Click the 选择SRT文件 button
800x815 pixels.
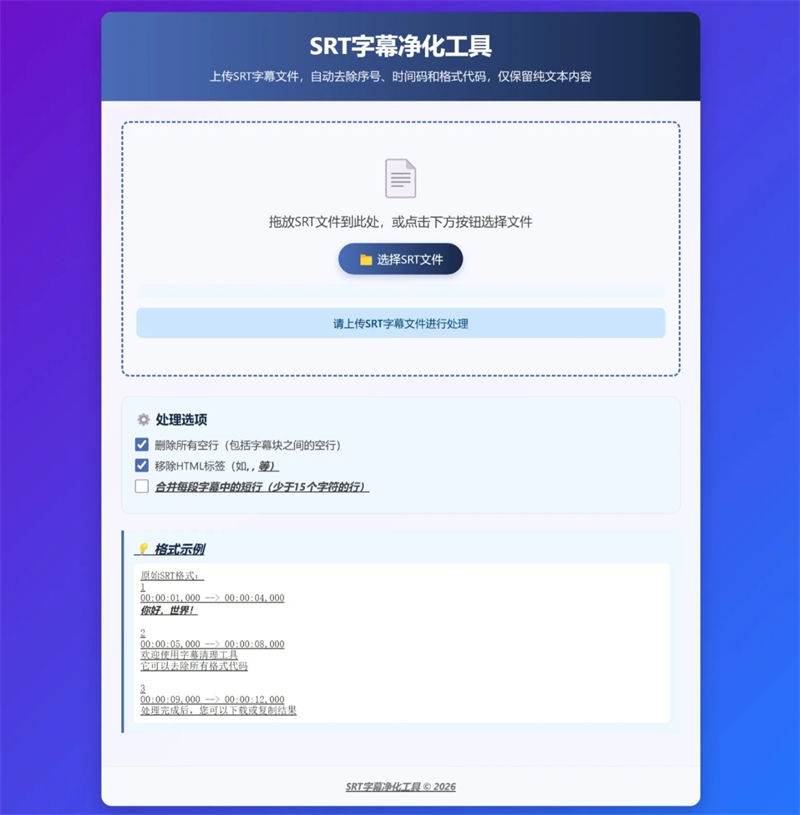tap(400, 259)
